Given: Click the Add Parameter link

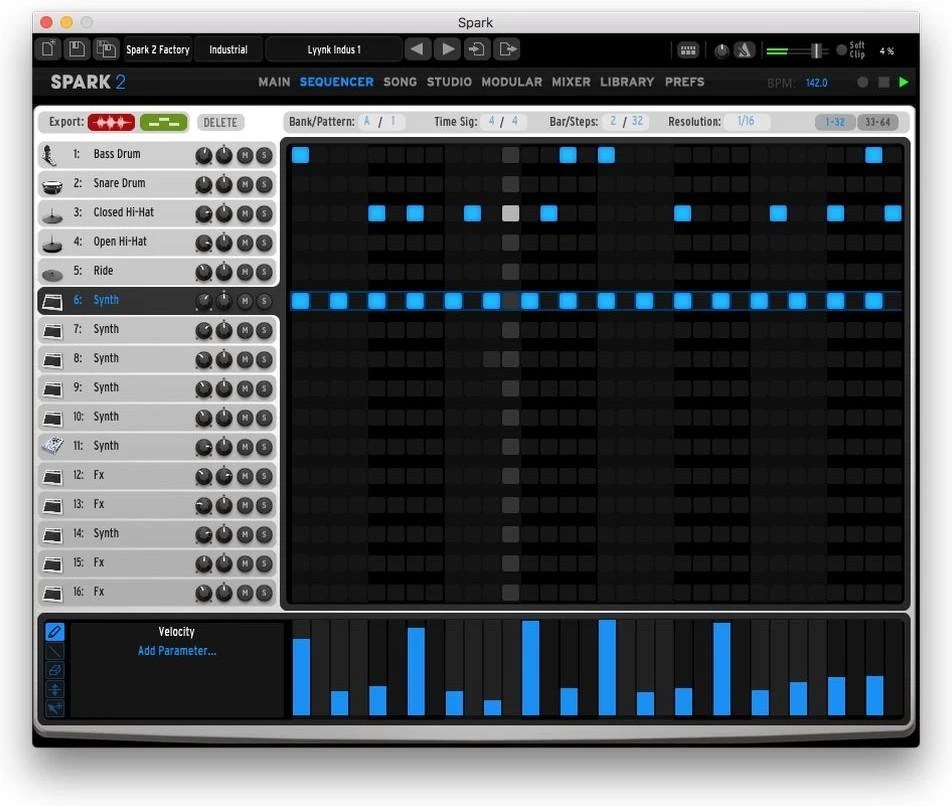Looking at the screenshot, I should point(177,651).
